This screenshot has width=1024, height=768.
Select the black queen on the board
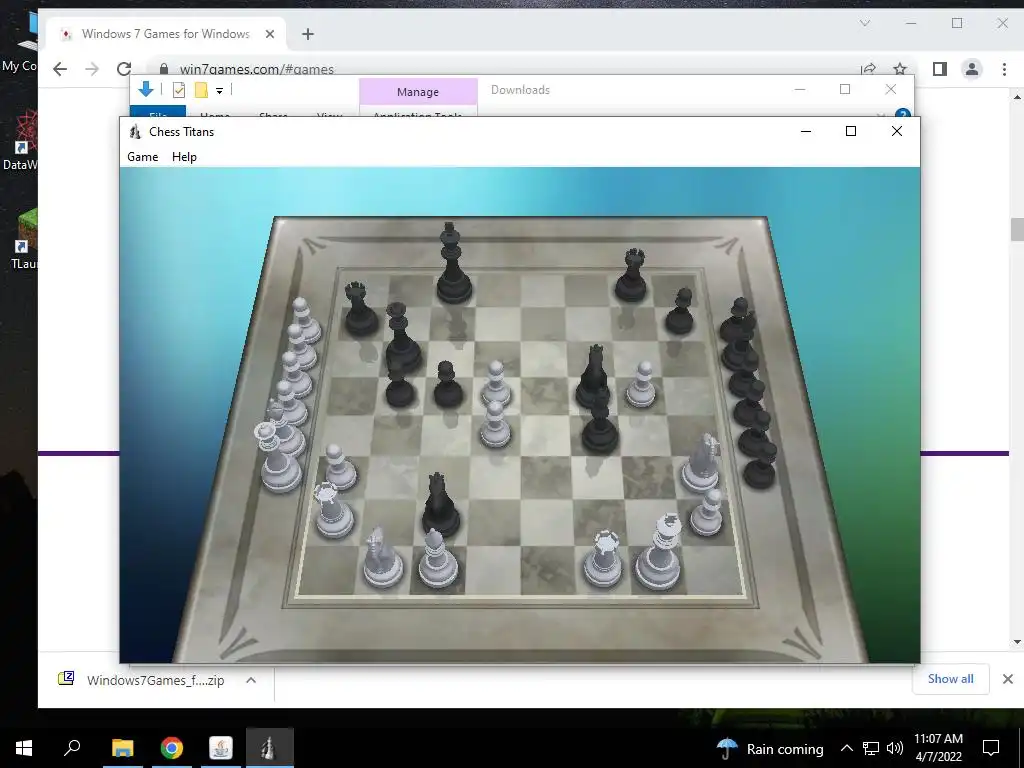coord(400,338)
